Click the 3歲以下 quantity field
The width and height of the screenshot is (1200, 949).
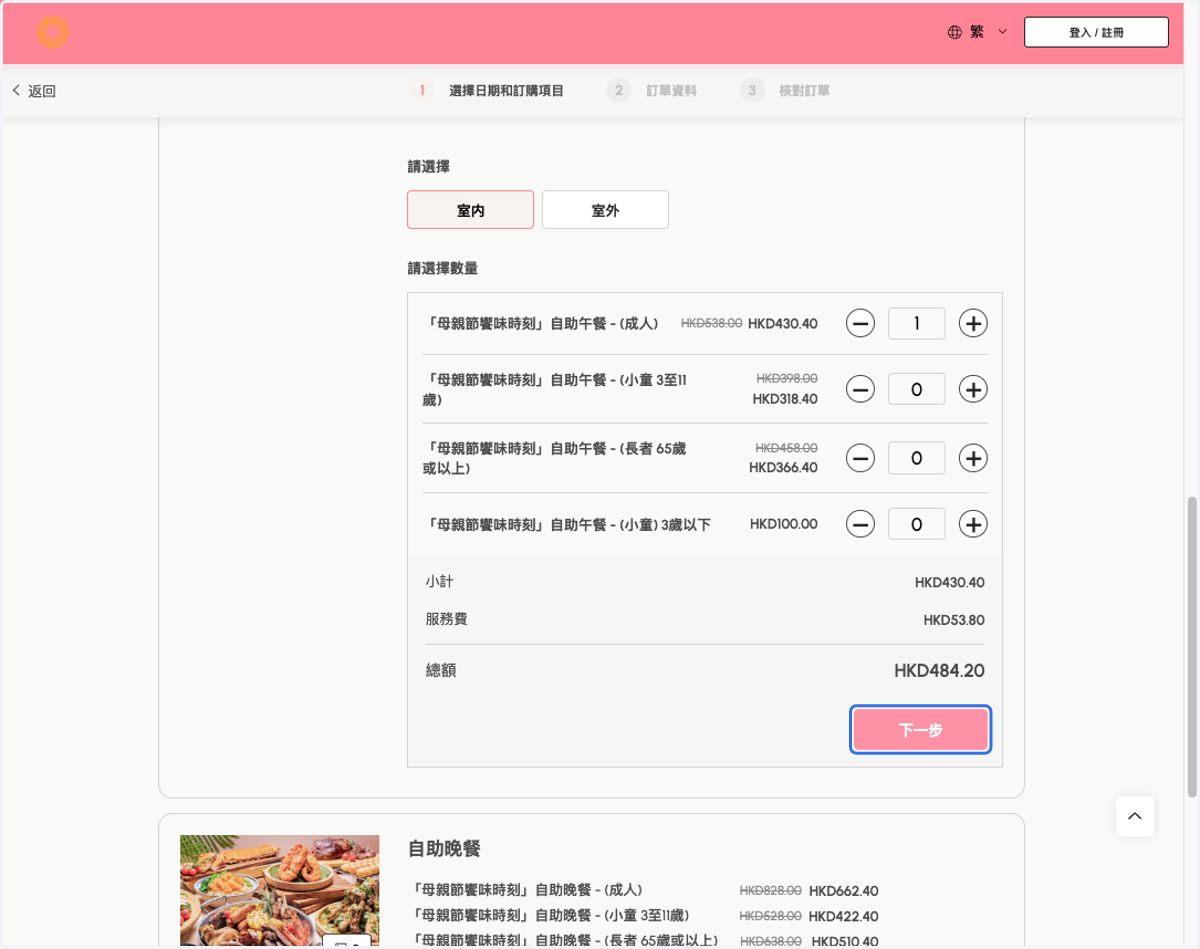[x=916, y=524]
